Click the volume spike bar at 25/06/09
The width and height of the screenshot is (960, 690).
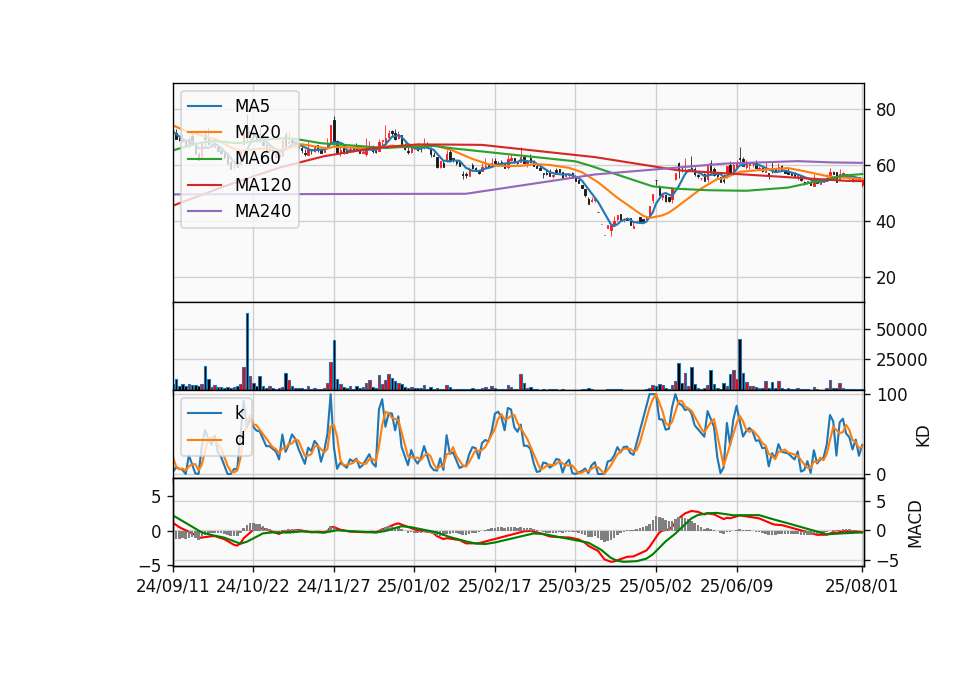coord(740,364)
